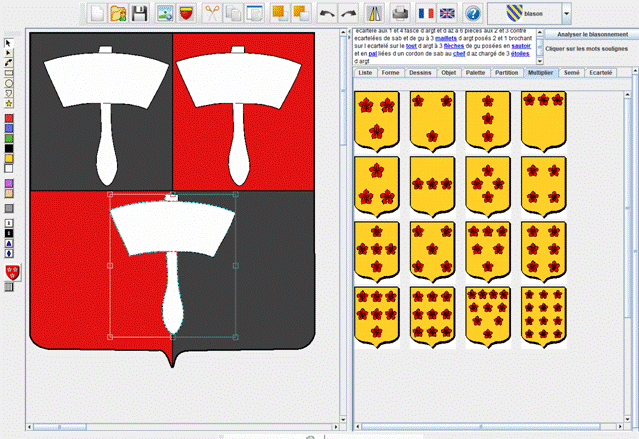Redo with the right curved arrow
Viewport: 639px width, 439px height.
[x=348, y=13]
